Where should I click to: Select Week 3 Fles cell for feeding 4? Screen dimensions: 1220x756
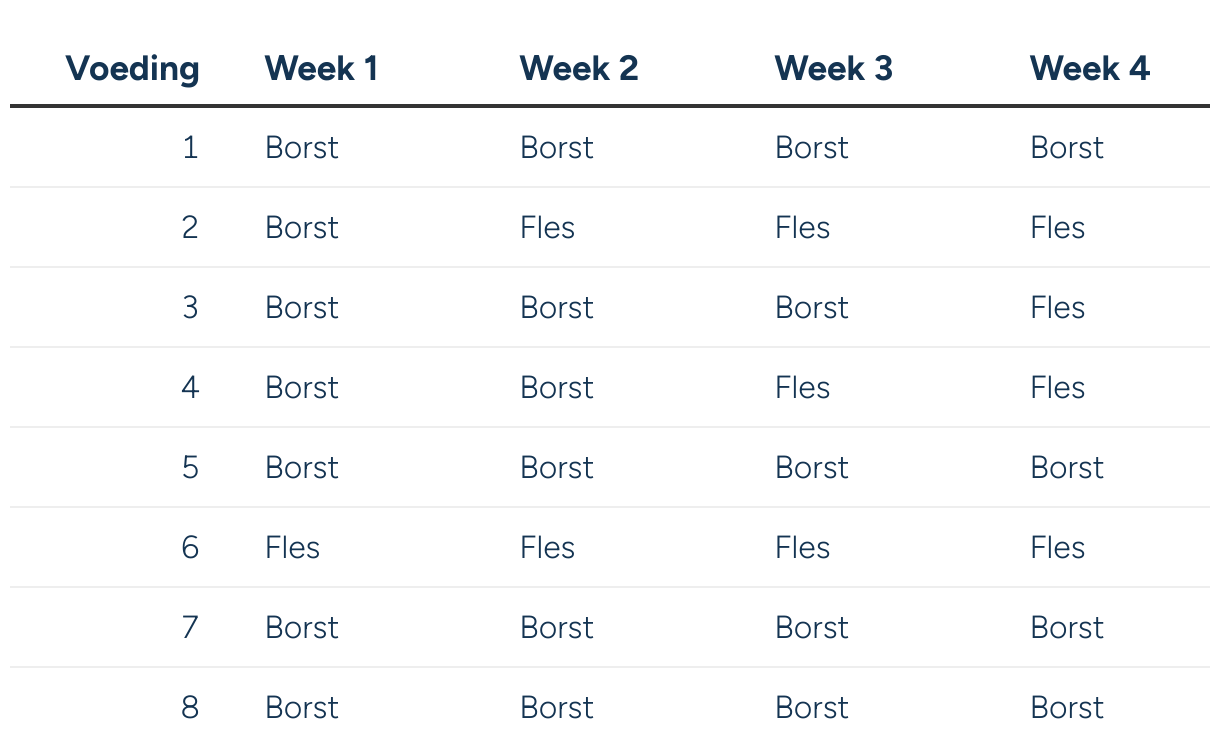click(802, 388)
